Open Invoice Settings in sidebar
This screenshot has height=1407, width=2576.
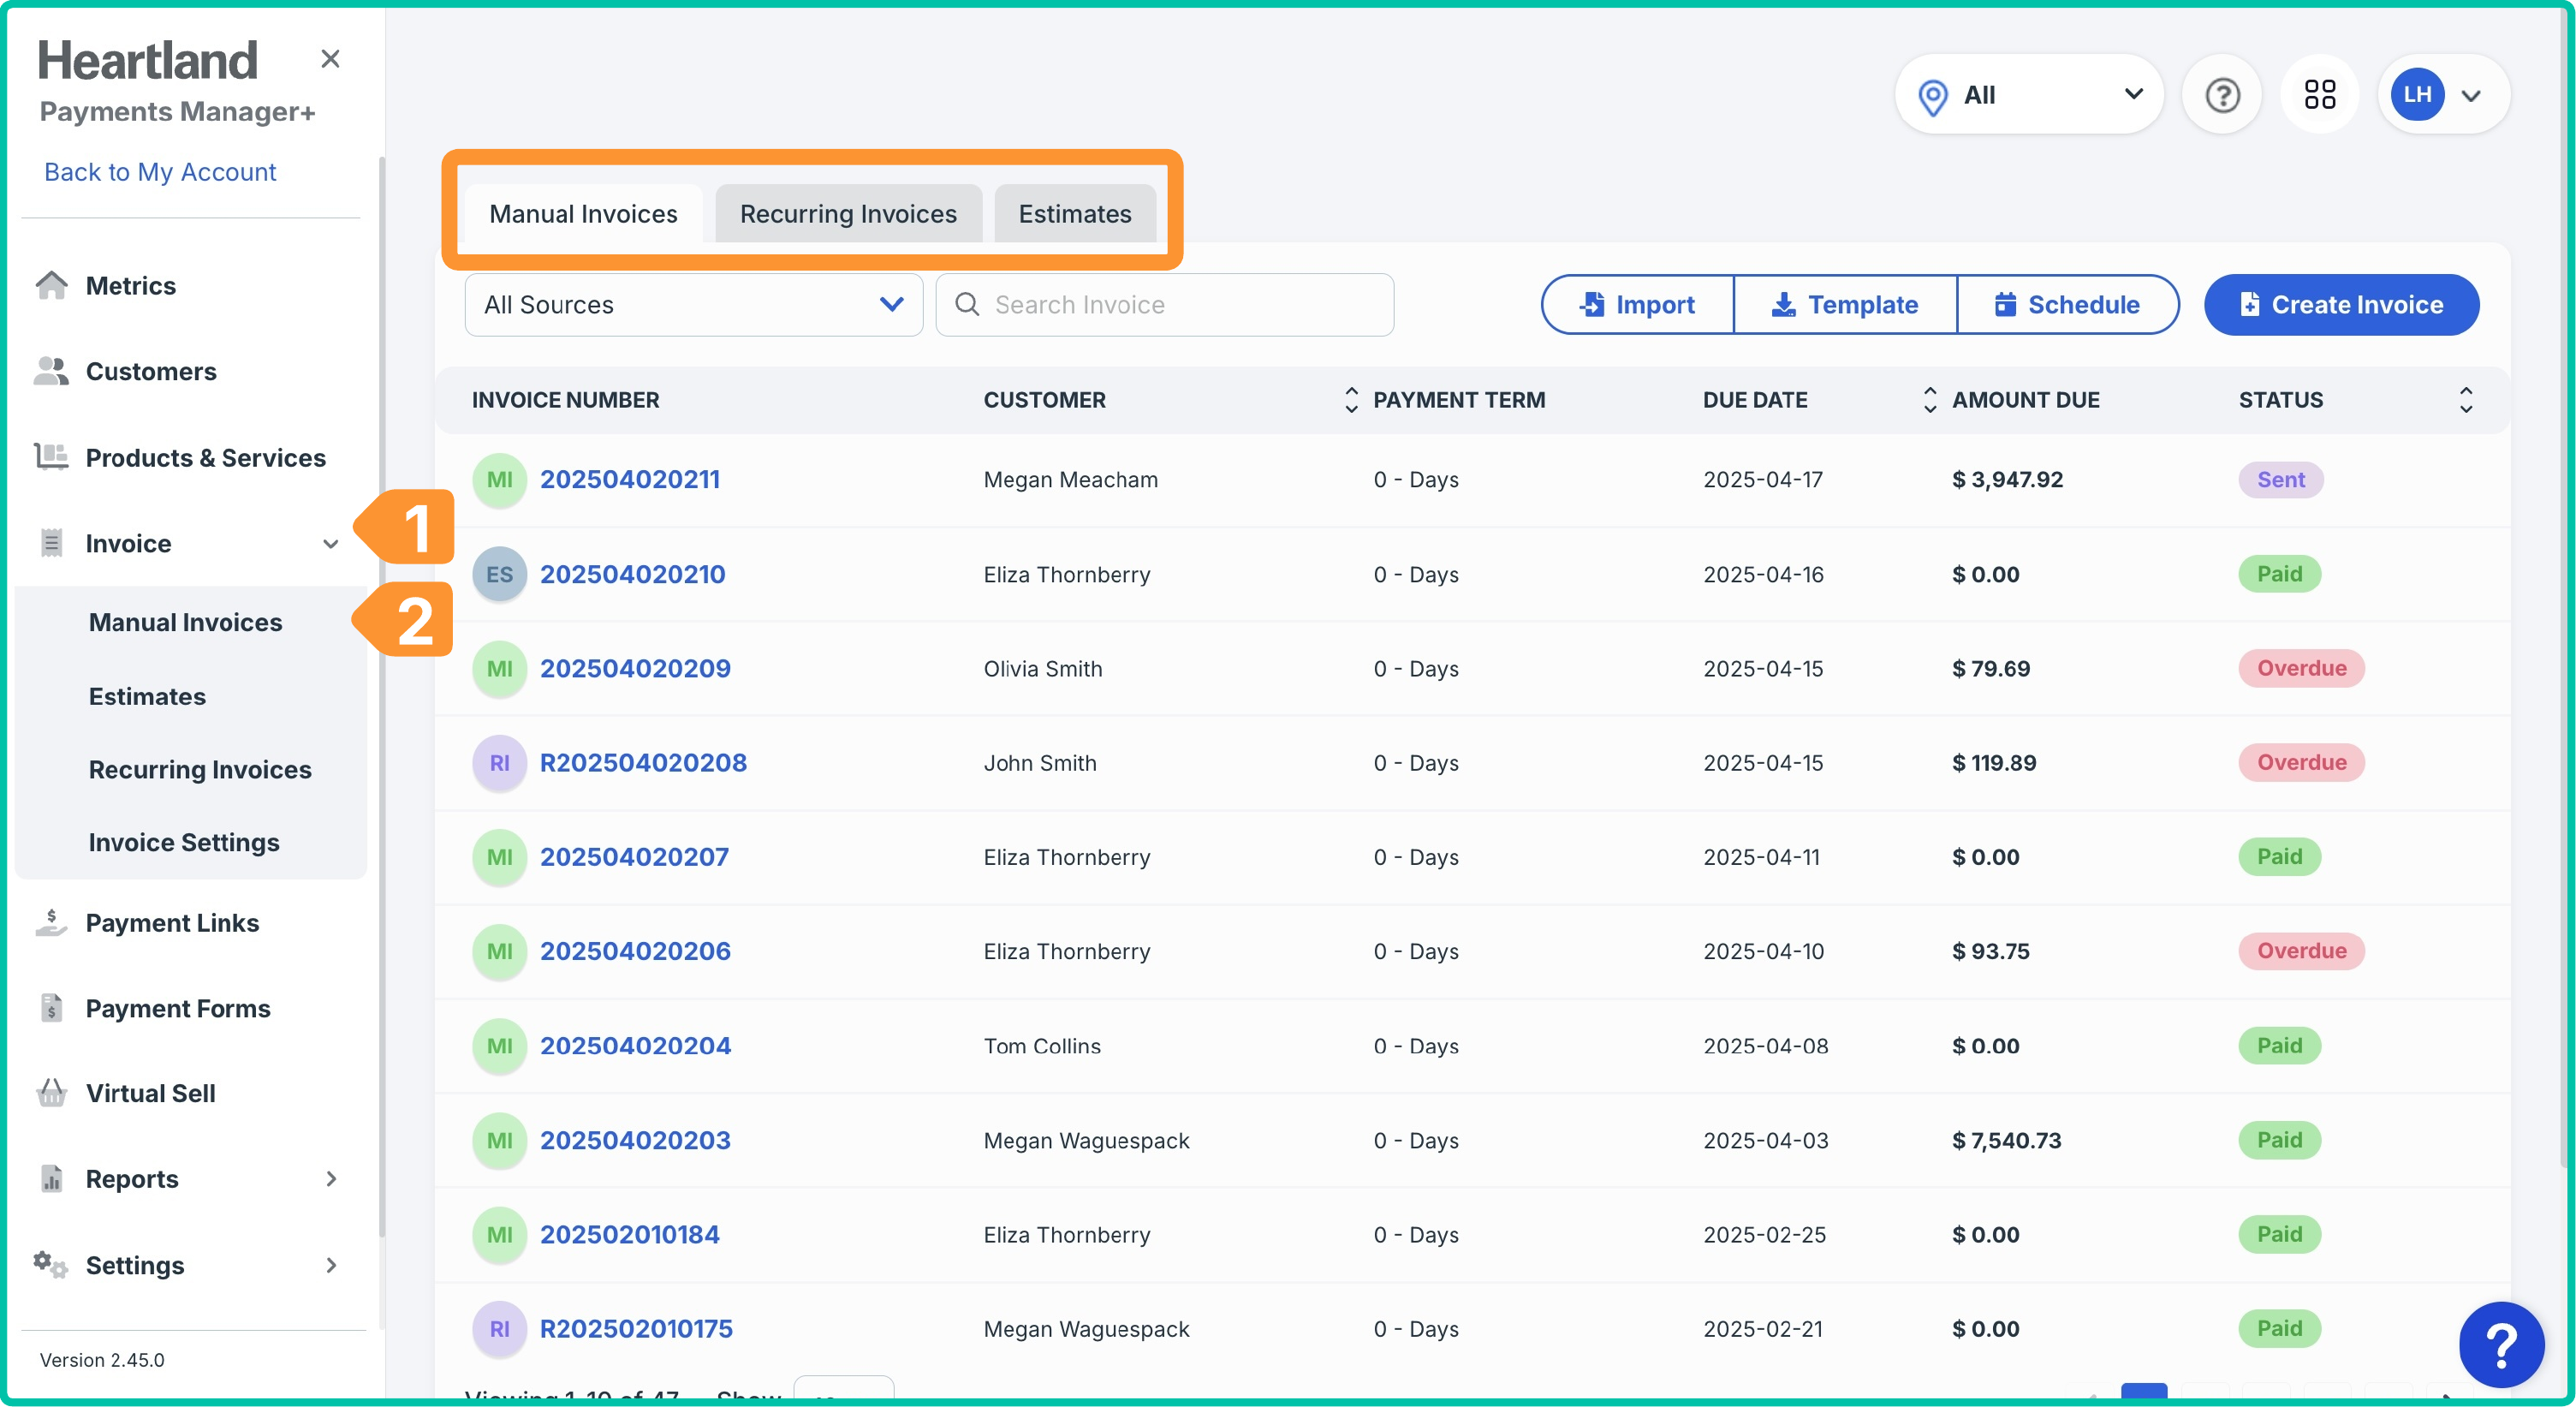click(184, 842)
